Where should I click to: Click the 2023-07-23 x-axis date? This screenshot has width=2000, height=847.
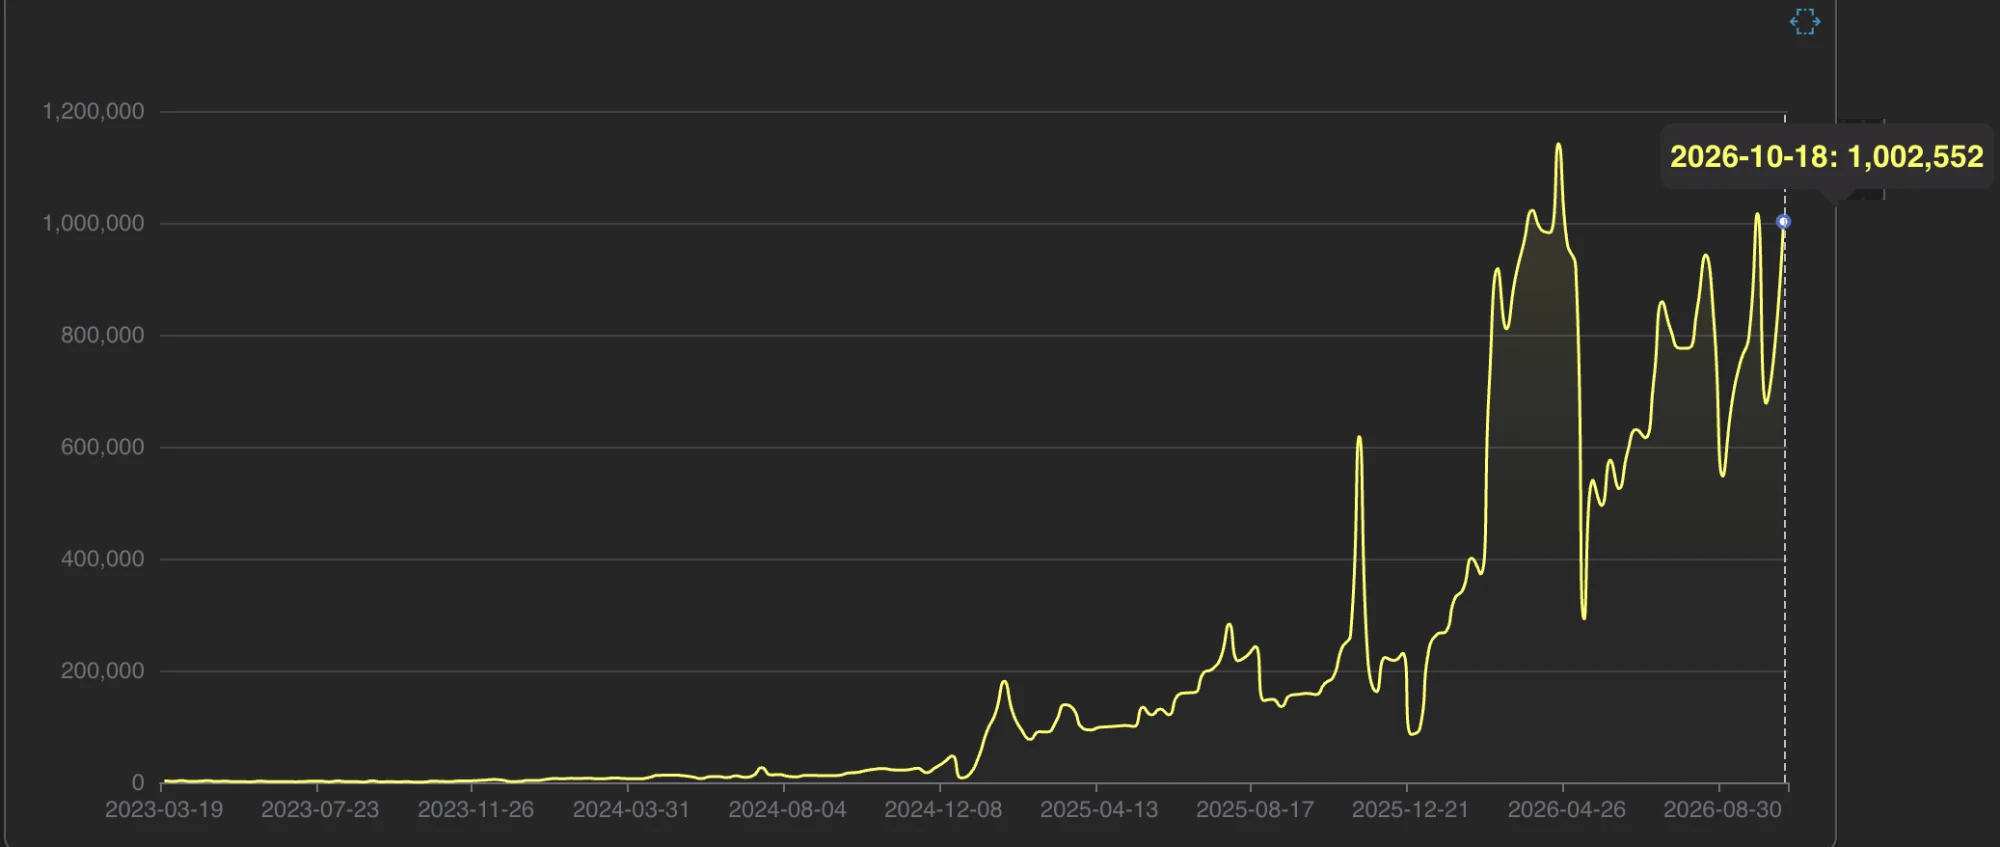click(320, 810)
